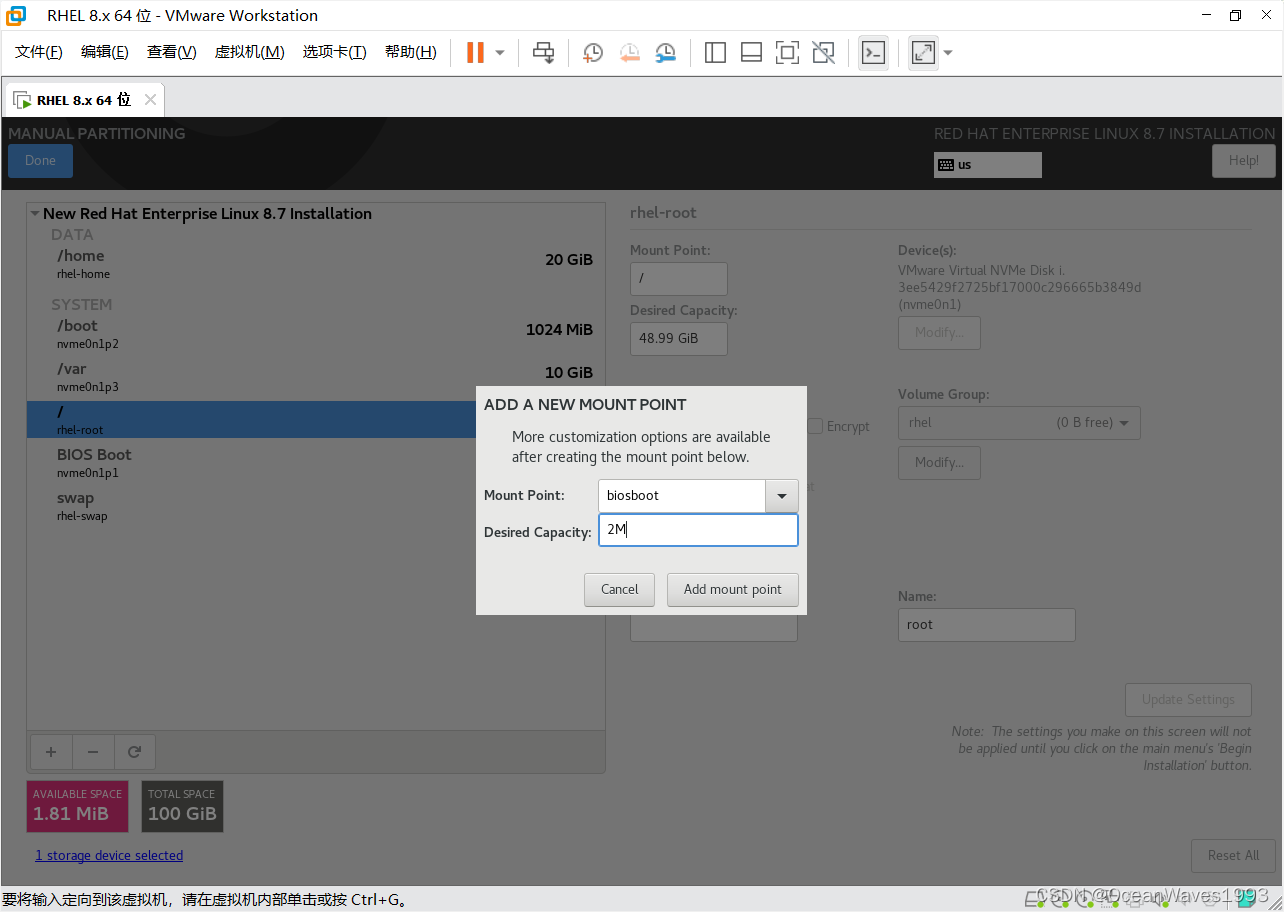Screen dimensions: 1284x912
Task: Take a snapshot using the clock-plus icon
Action: [593, 53]
